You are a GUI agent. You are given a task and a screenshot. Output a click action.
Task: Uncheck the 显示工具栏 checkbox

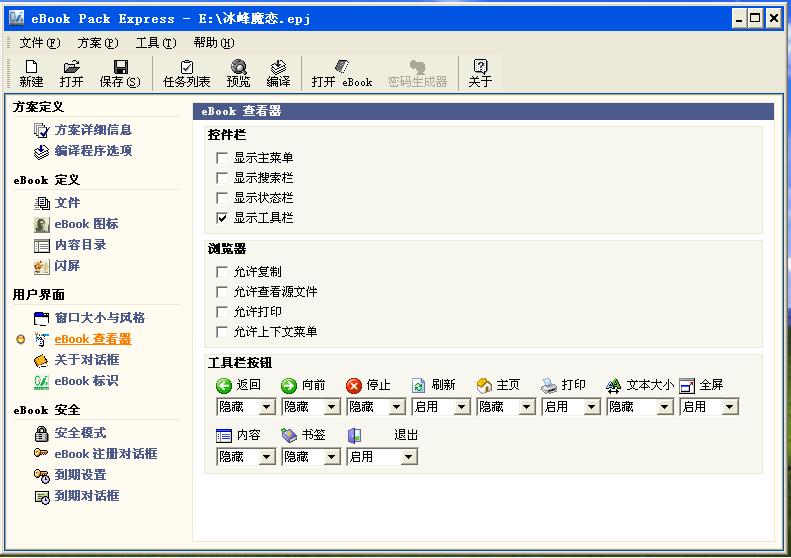(221, 218)
